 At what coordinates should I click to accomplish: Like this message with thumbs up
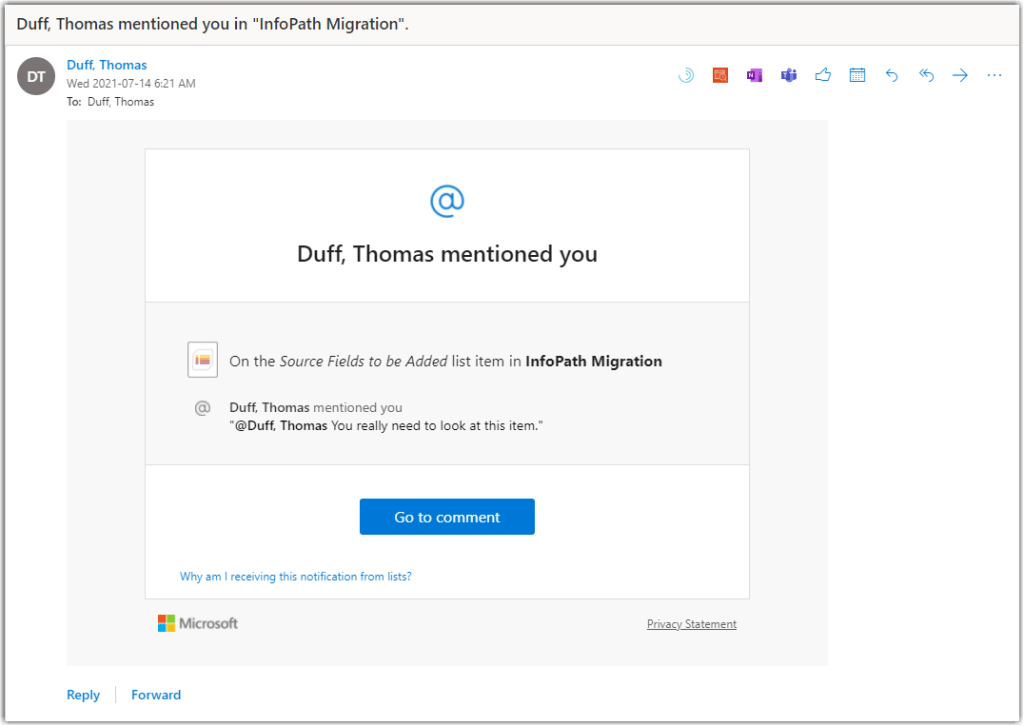coord(823,75)
